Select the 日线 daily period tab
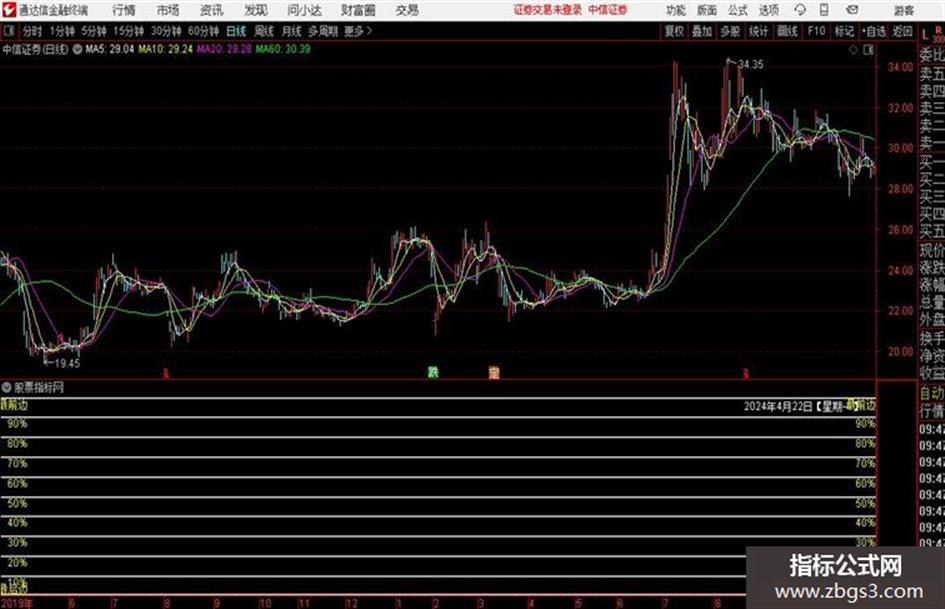The height and width of the screenshot is (609, 945). [x=236, y=31]
